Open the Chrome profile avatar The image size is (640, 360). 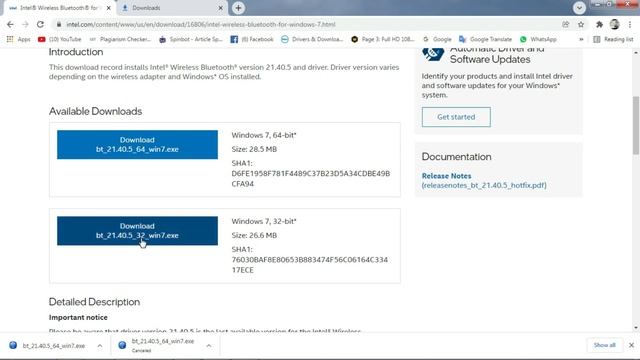[615, 24]
